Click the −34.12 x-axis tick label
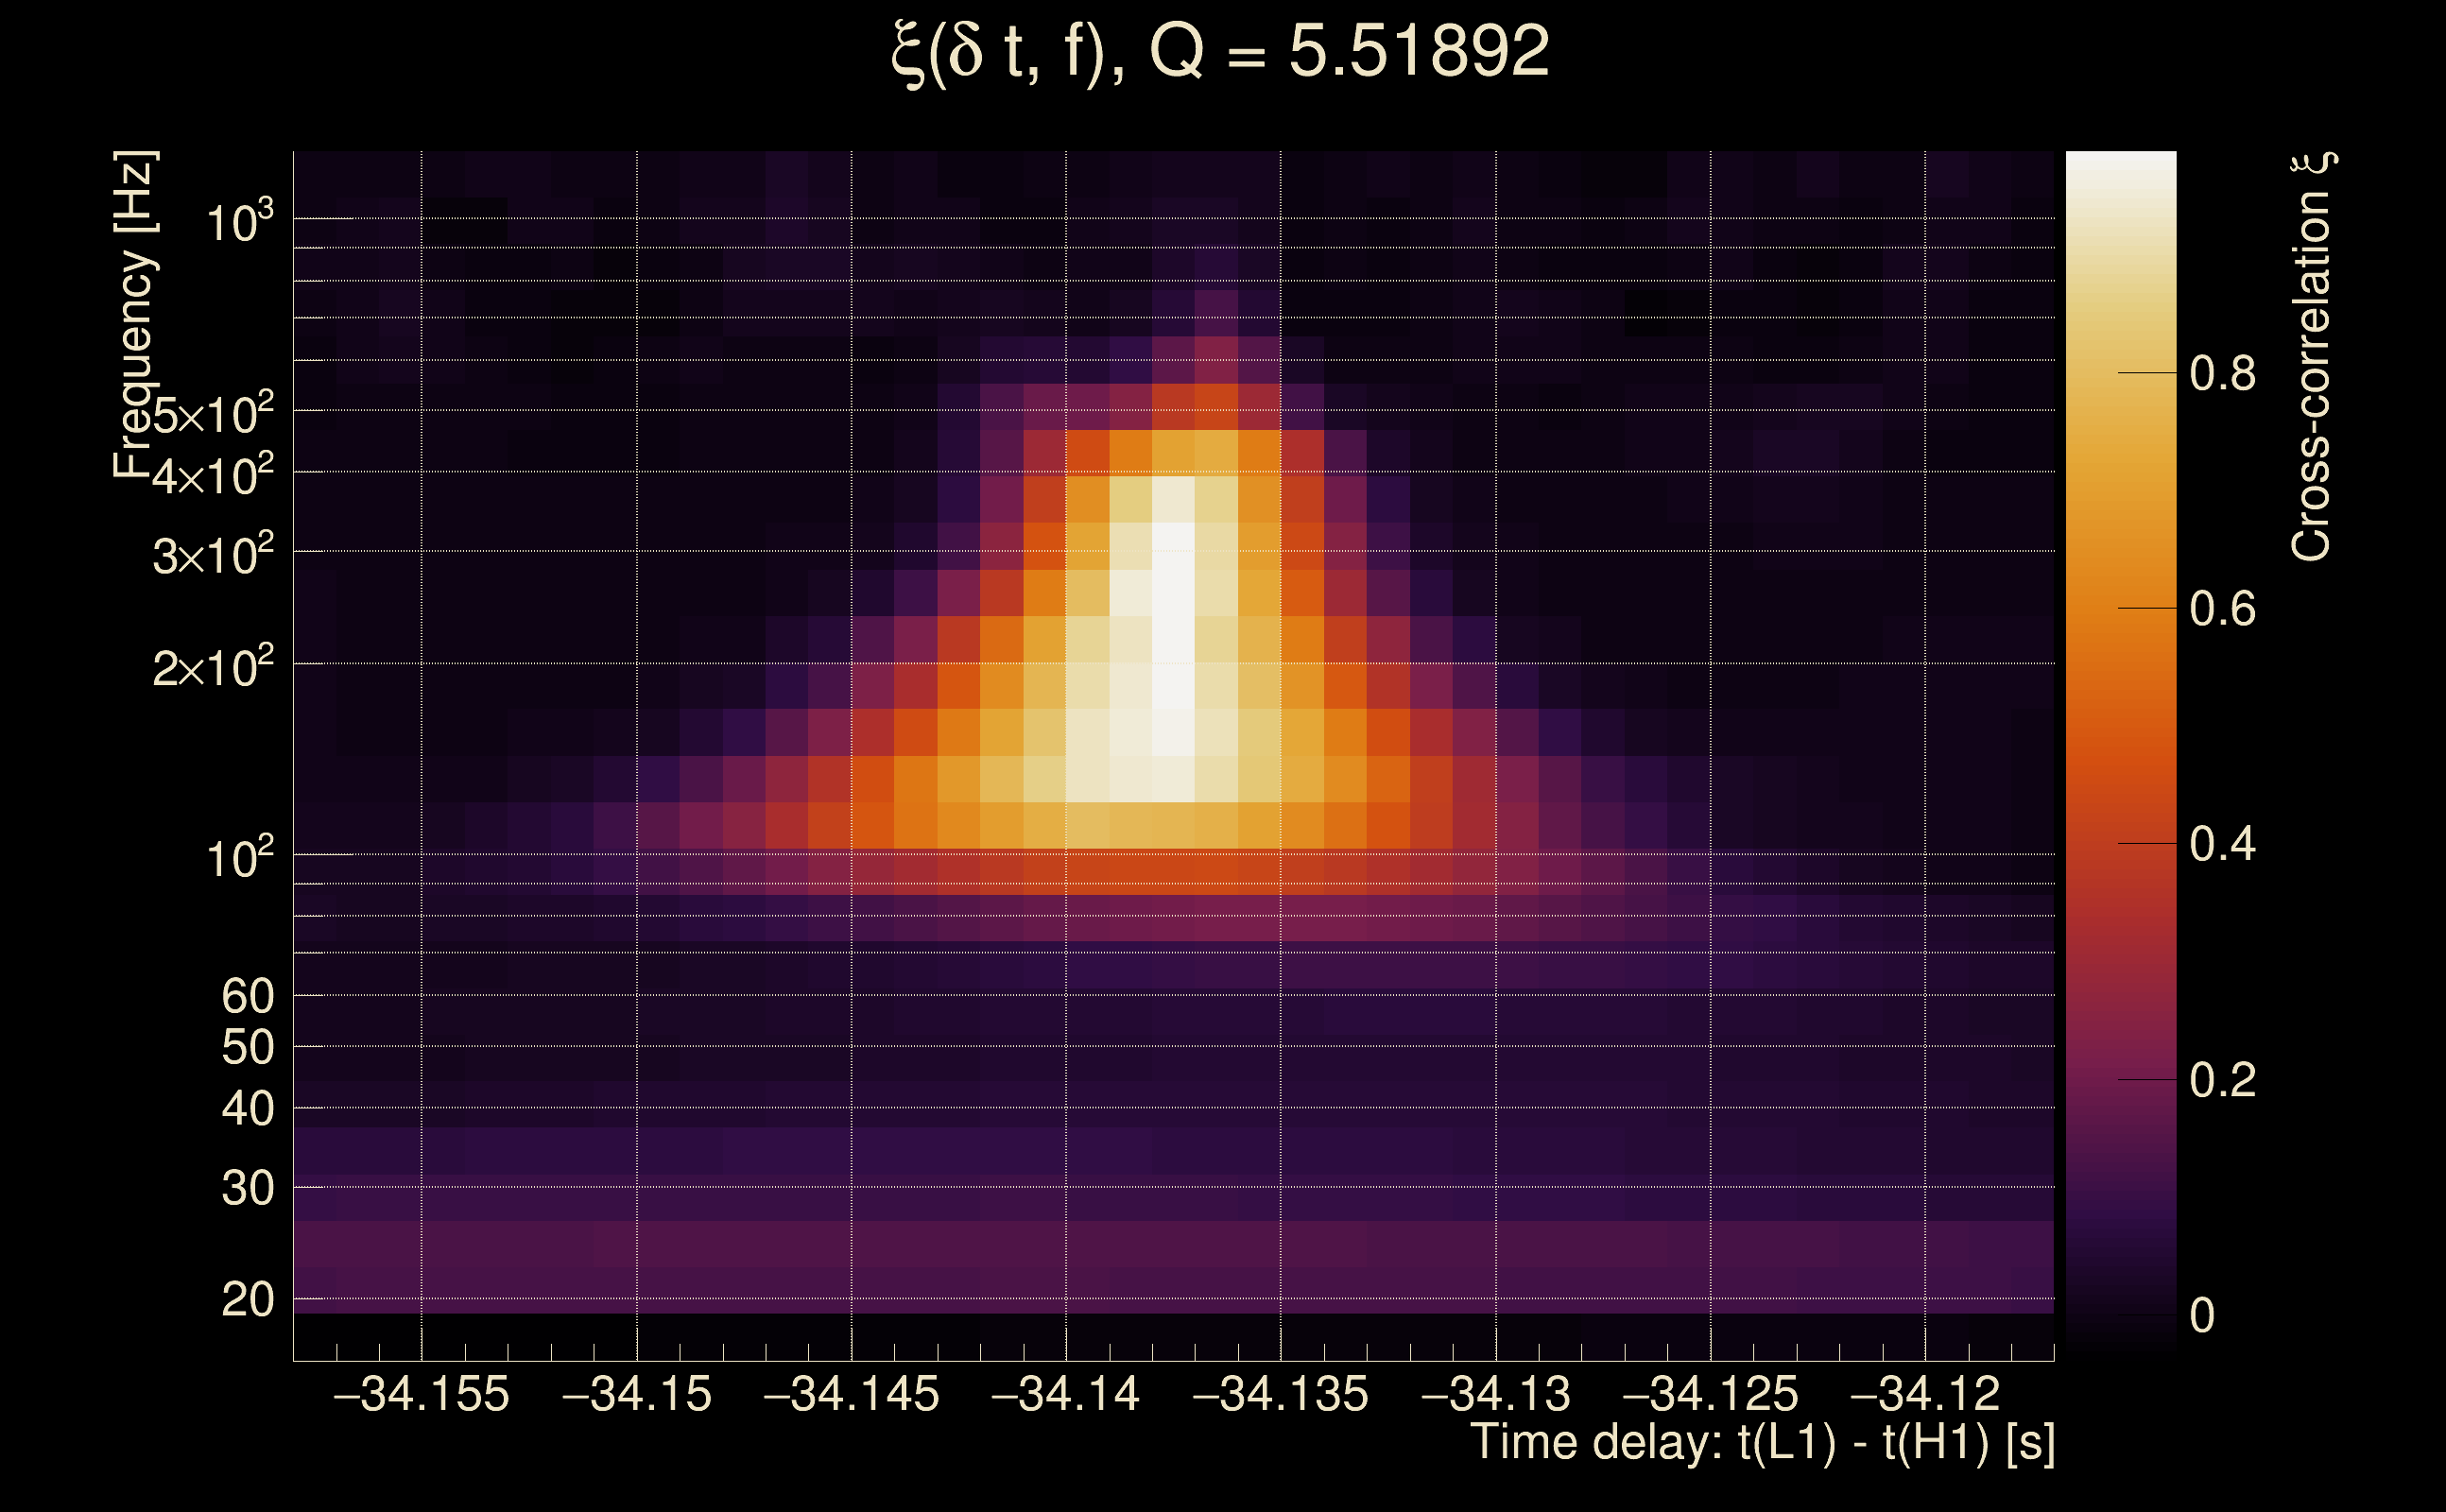 (1925, 1394)
